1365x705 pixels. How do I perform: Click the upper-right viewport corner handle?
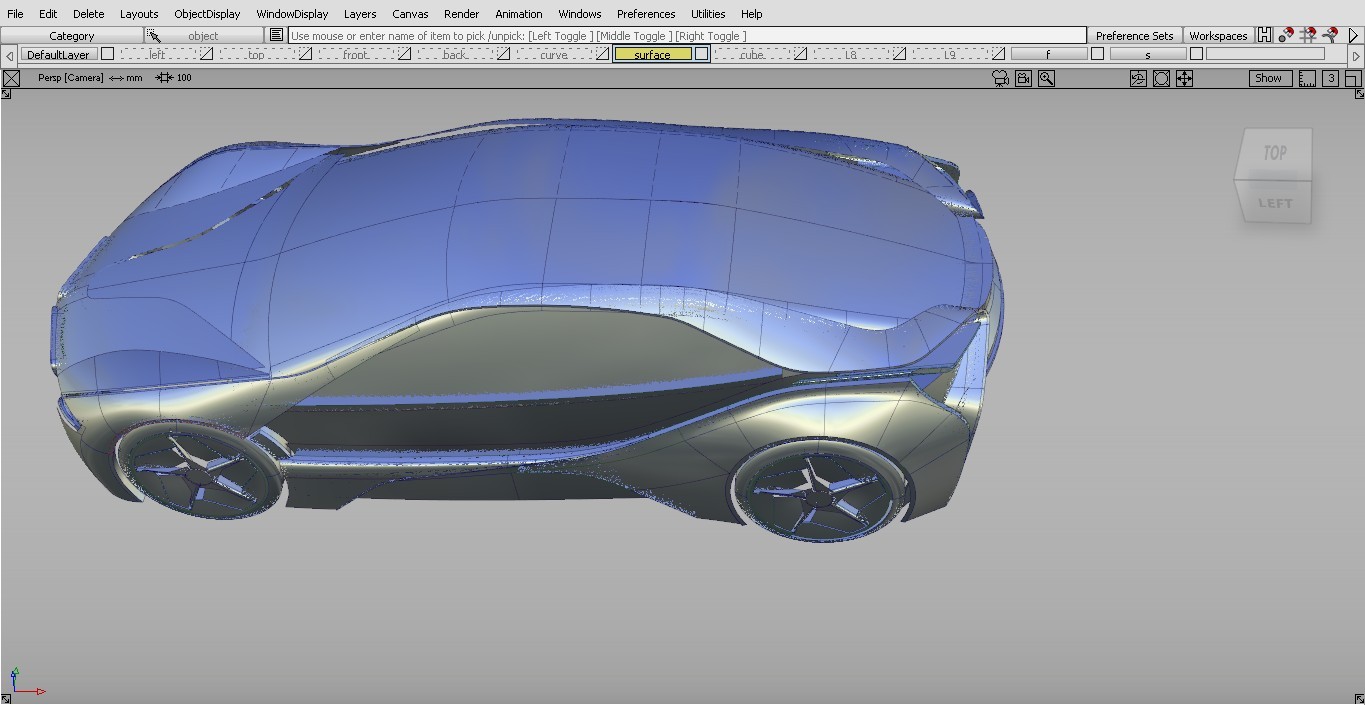point(1359,94)
